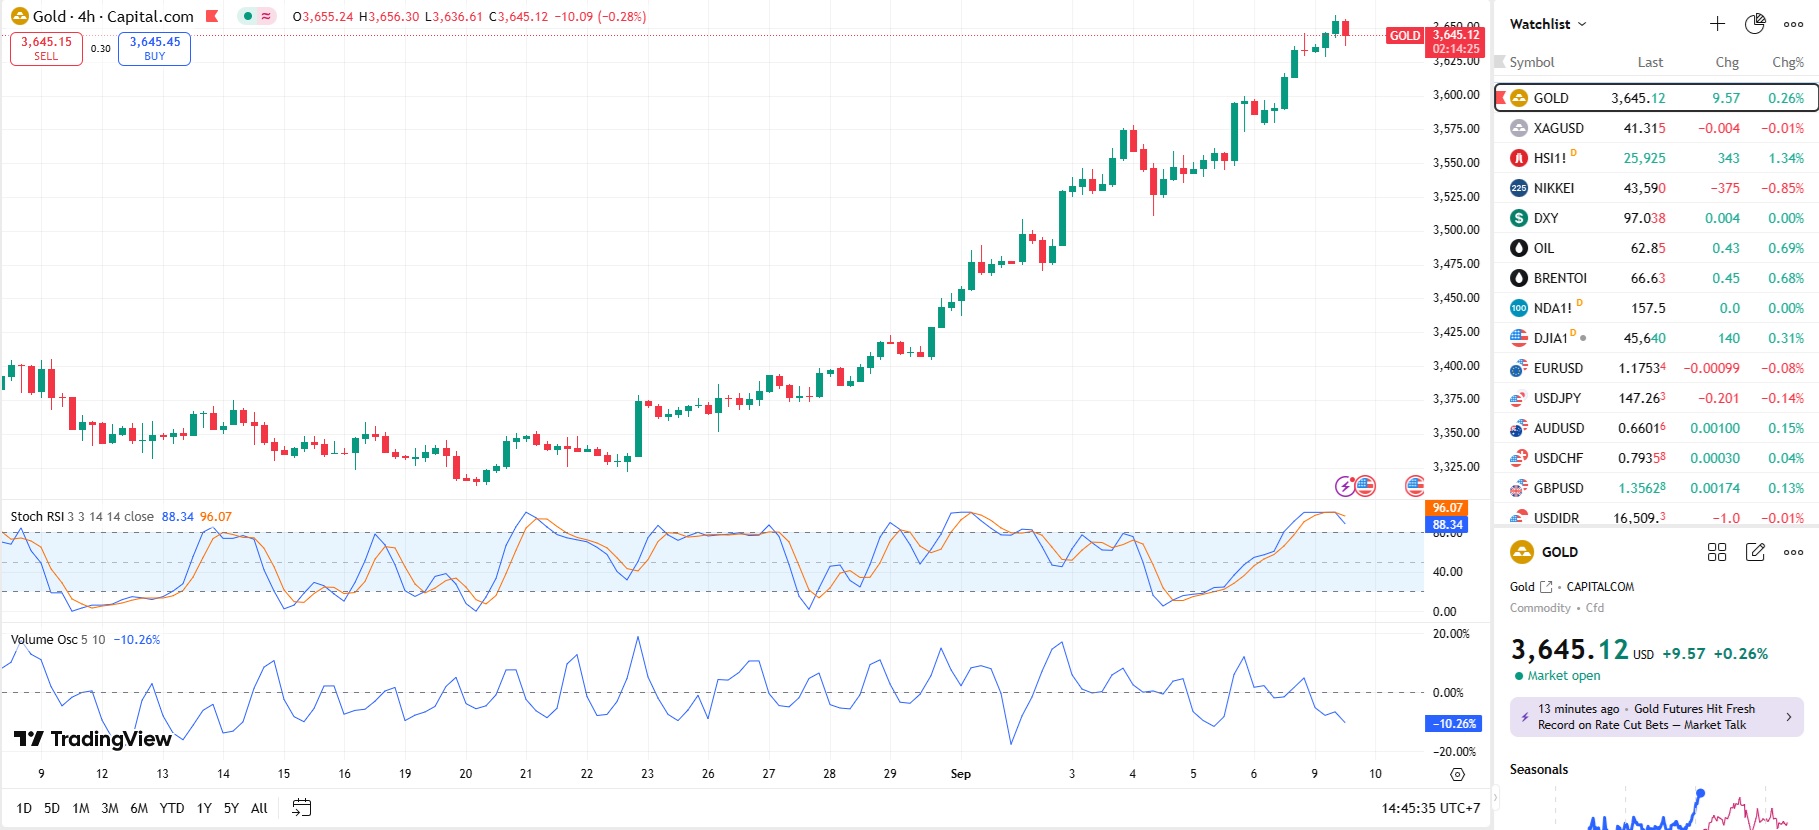Click the lightning news event marker on chart
The width and height of the screenshot is (1819, 830).
pos(1345,486)
